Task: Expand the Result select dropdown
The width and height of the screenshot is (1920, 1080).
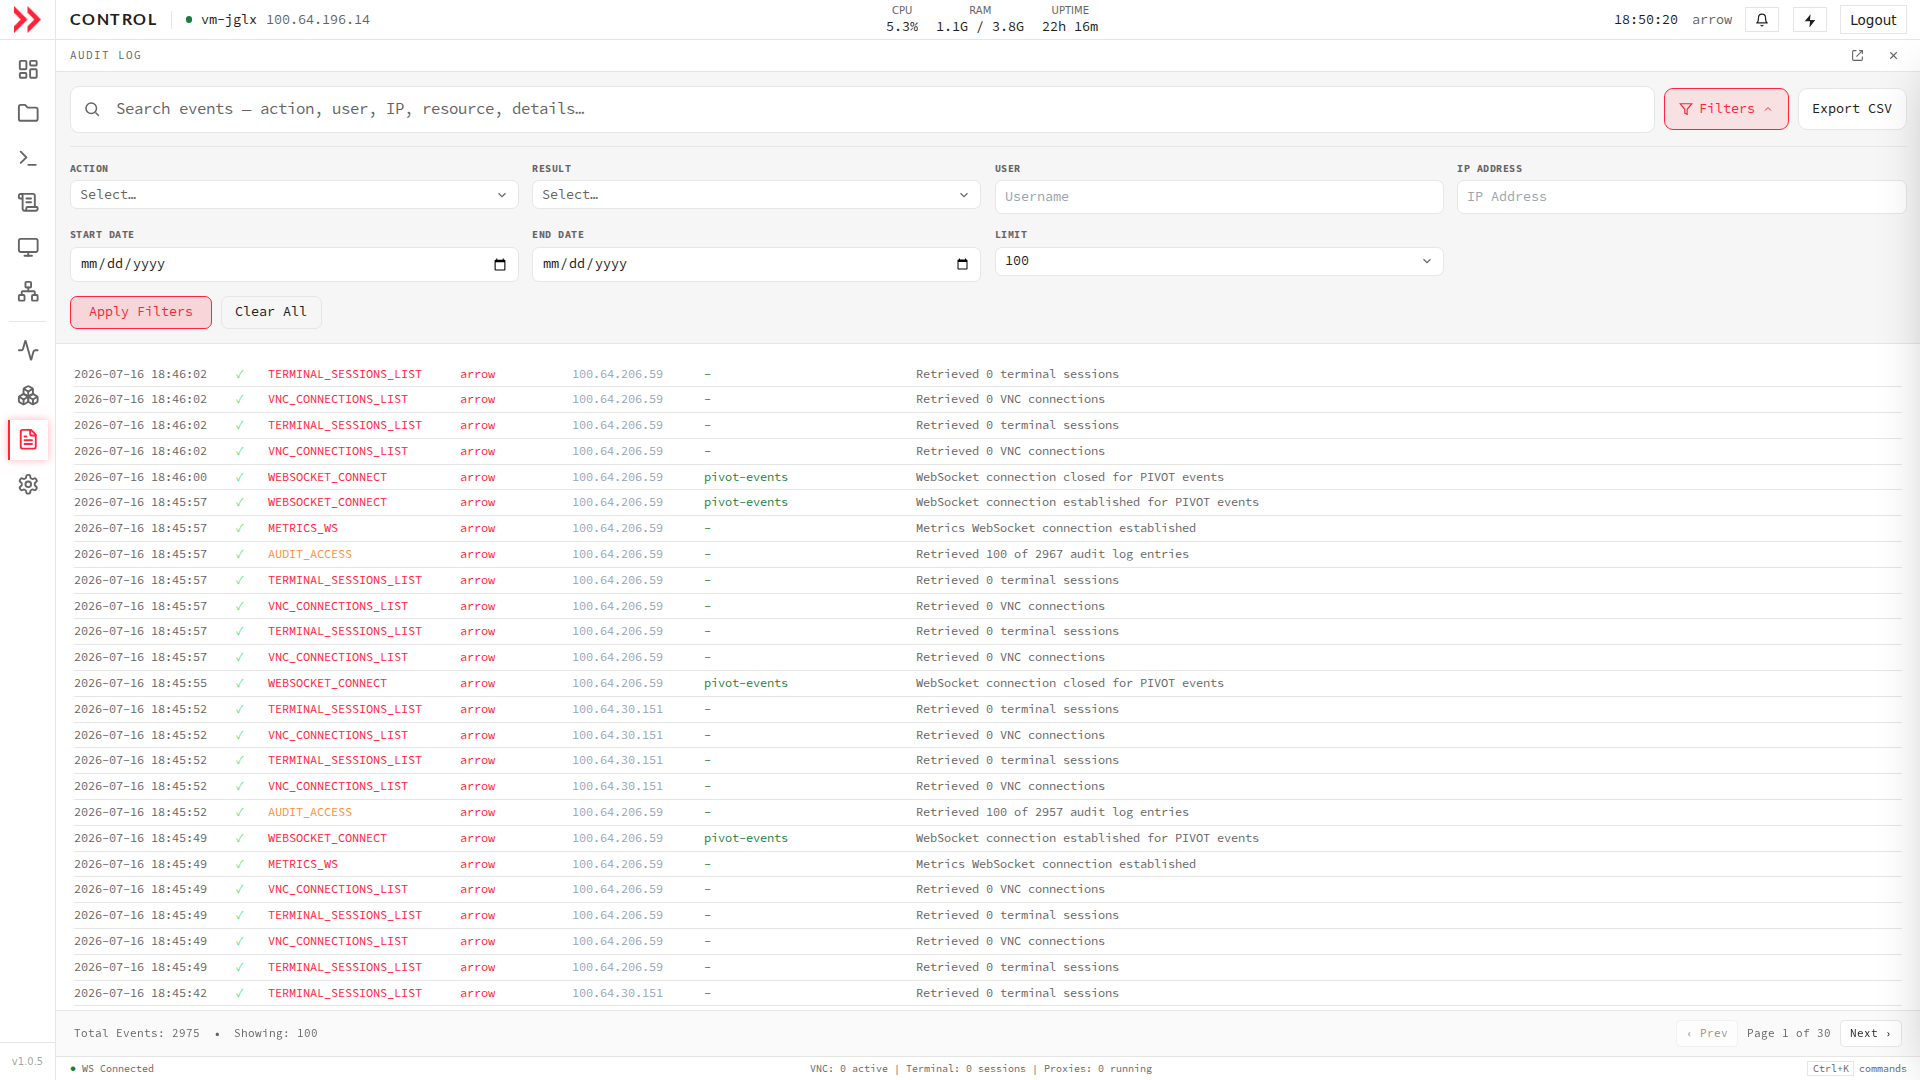Action: pyautogui.click(x=756, y=195)
